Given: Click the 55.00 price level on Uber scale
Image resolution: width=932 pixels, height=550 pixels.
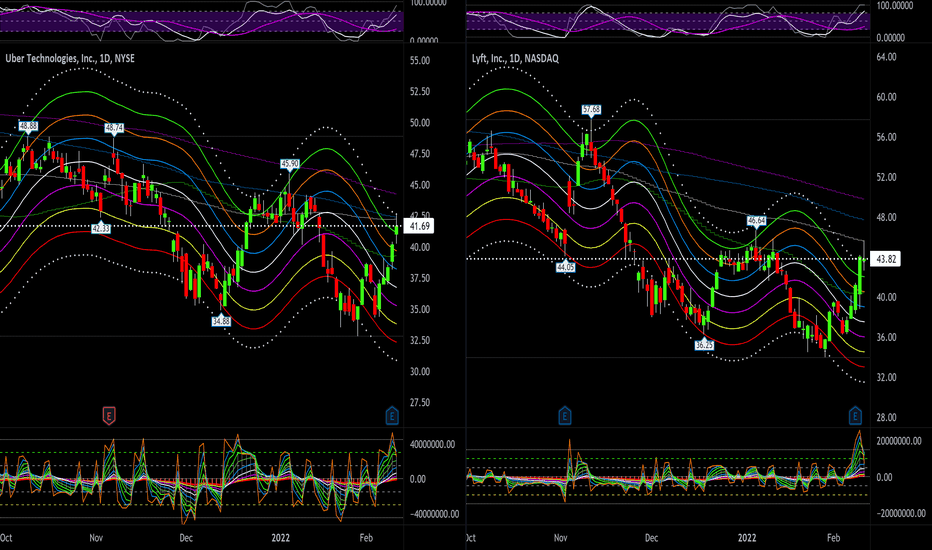Looking at the screenshot, I should tap(420, 61).
